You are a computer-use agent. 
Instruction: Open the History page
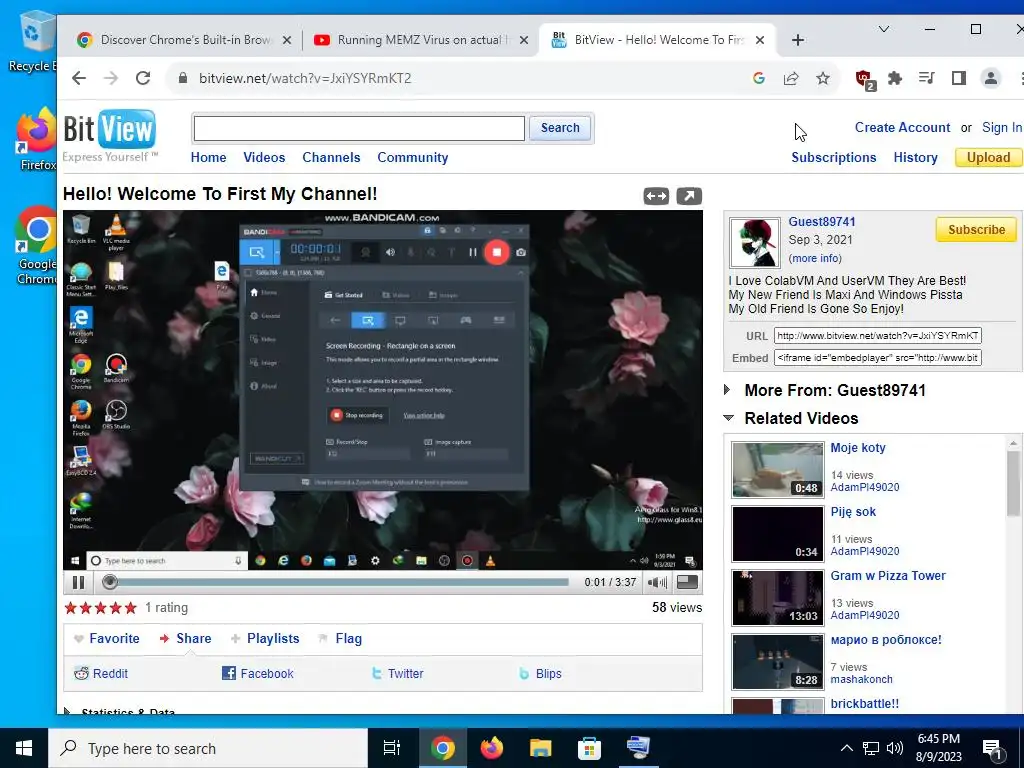[x=916, y=157]
